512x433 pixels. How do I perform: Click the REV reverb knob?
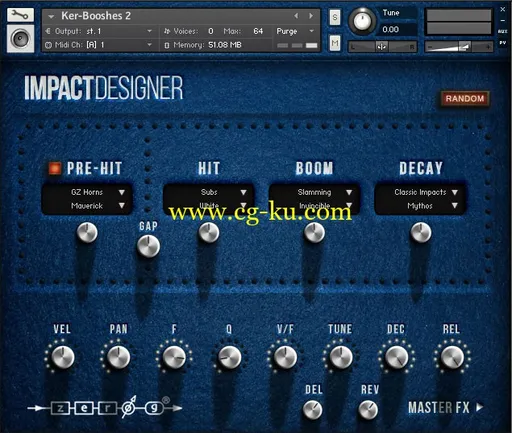[368, 410]
